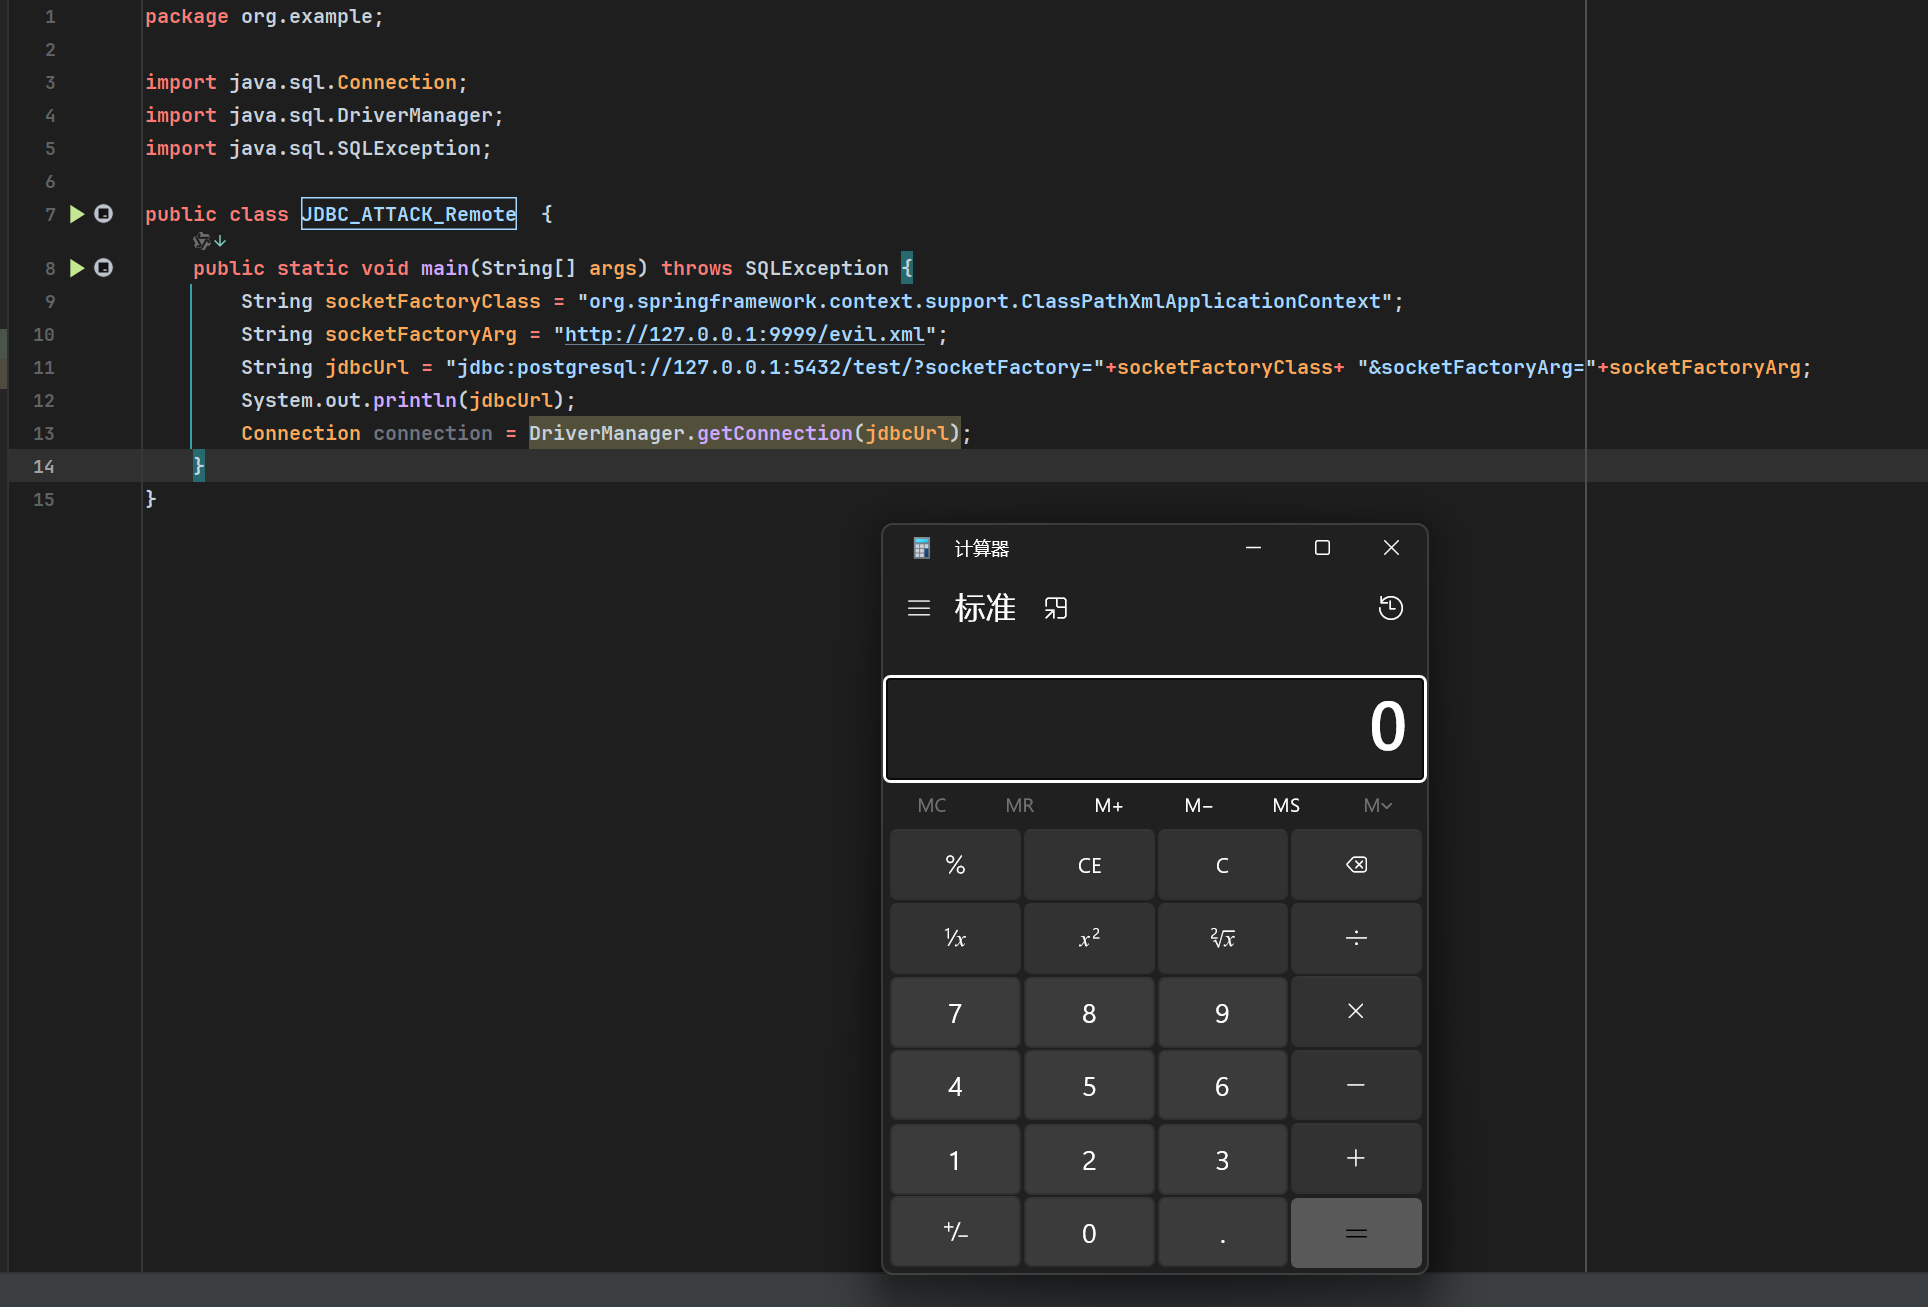Select the JDBC_ATTACK_Remote class name

(409, 214)
